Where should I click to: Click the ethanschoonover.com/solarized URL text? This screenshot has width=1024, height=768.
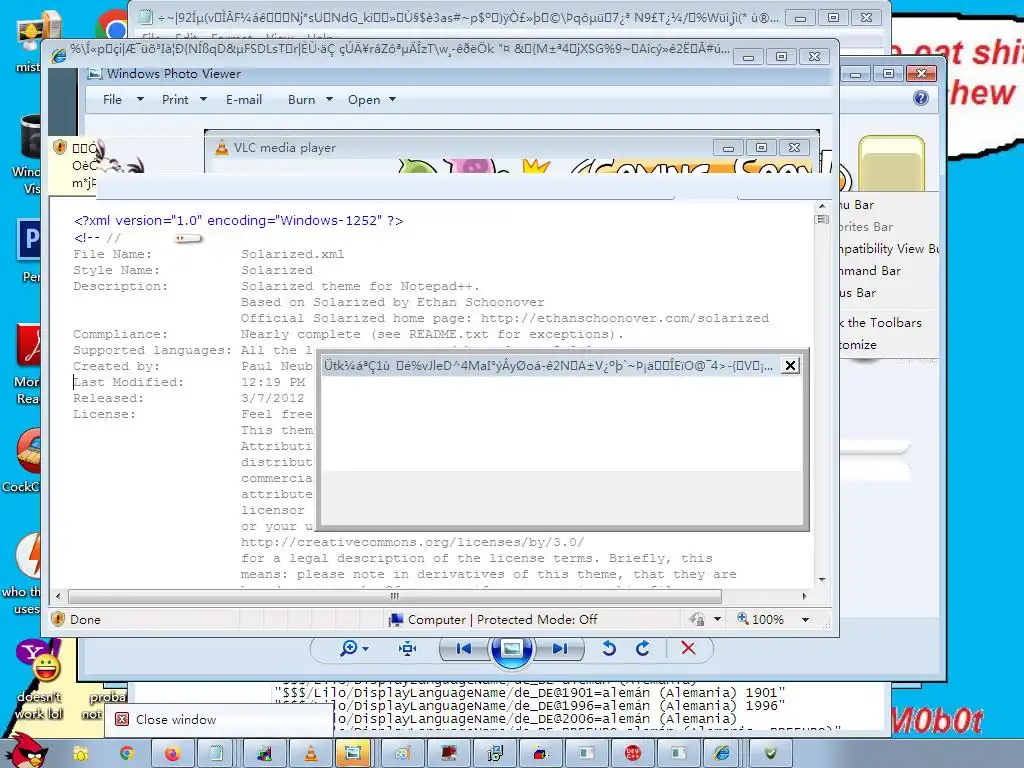[625, 318]
